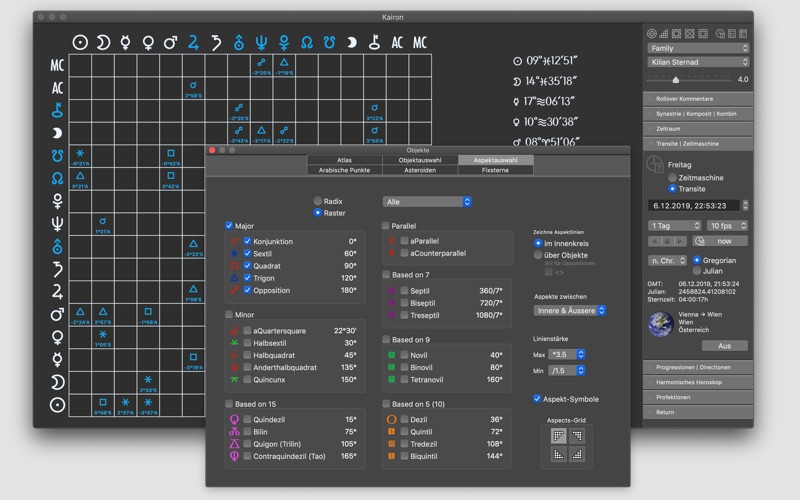Switch to the Fixsterne tab
This screenshot has width=800, height=500.
tap(495, 170)
